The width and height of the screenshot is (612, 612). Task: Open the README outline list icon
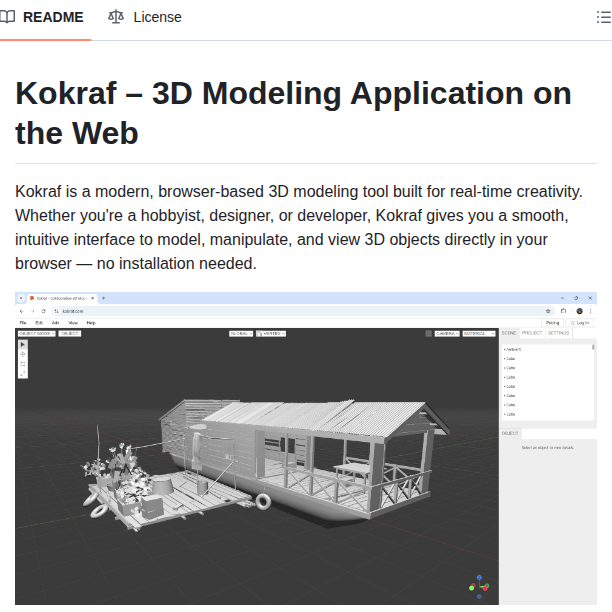pyautogui.click(x=590, y=17)
